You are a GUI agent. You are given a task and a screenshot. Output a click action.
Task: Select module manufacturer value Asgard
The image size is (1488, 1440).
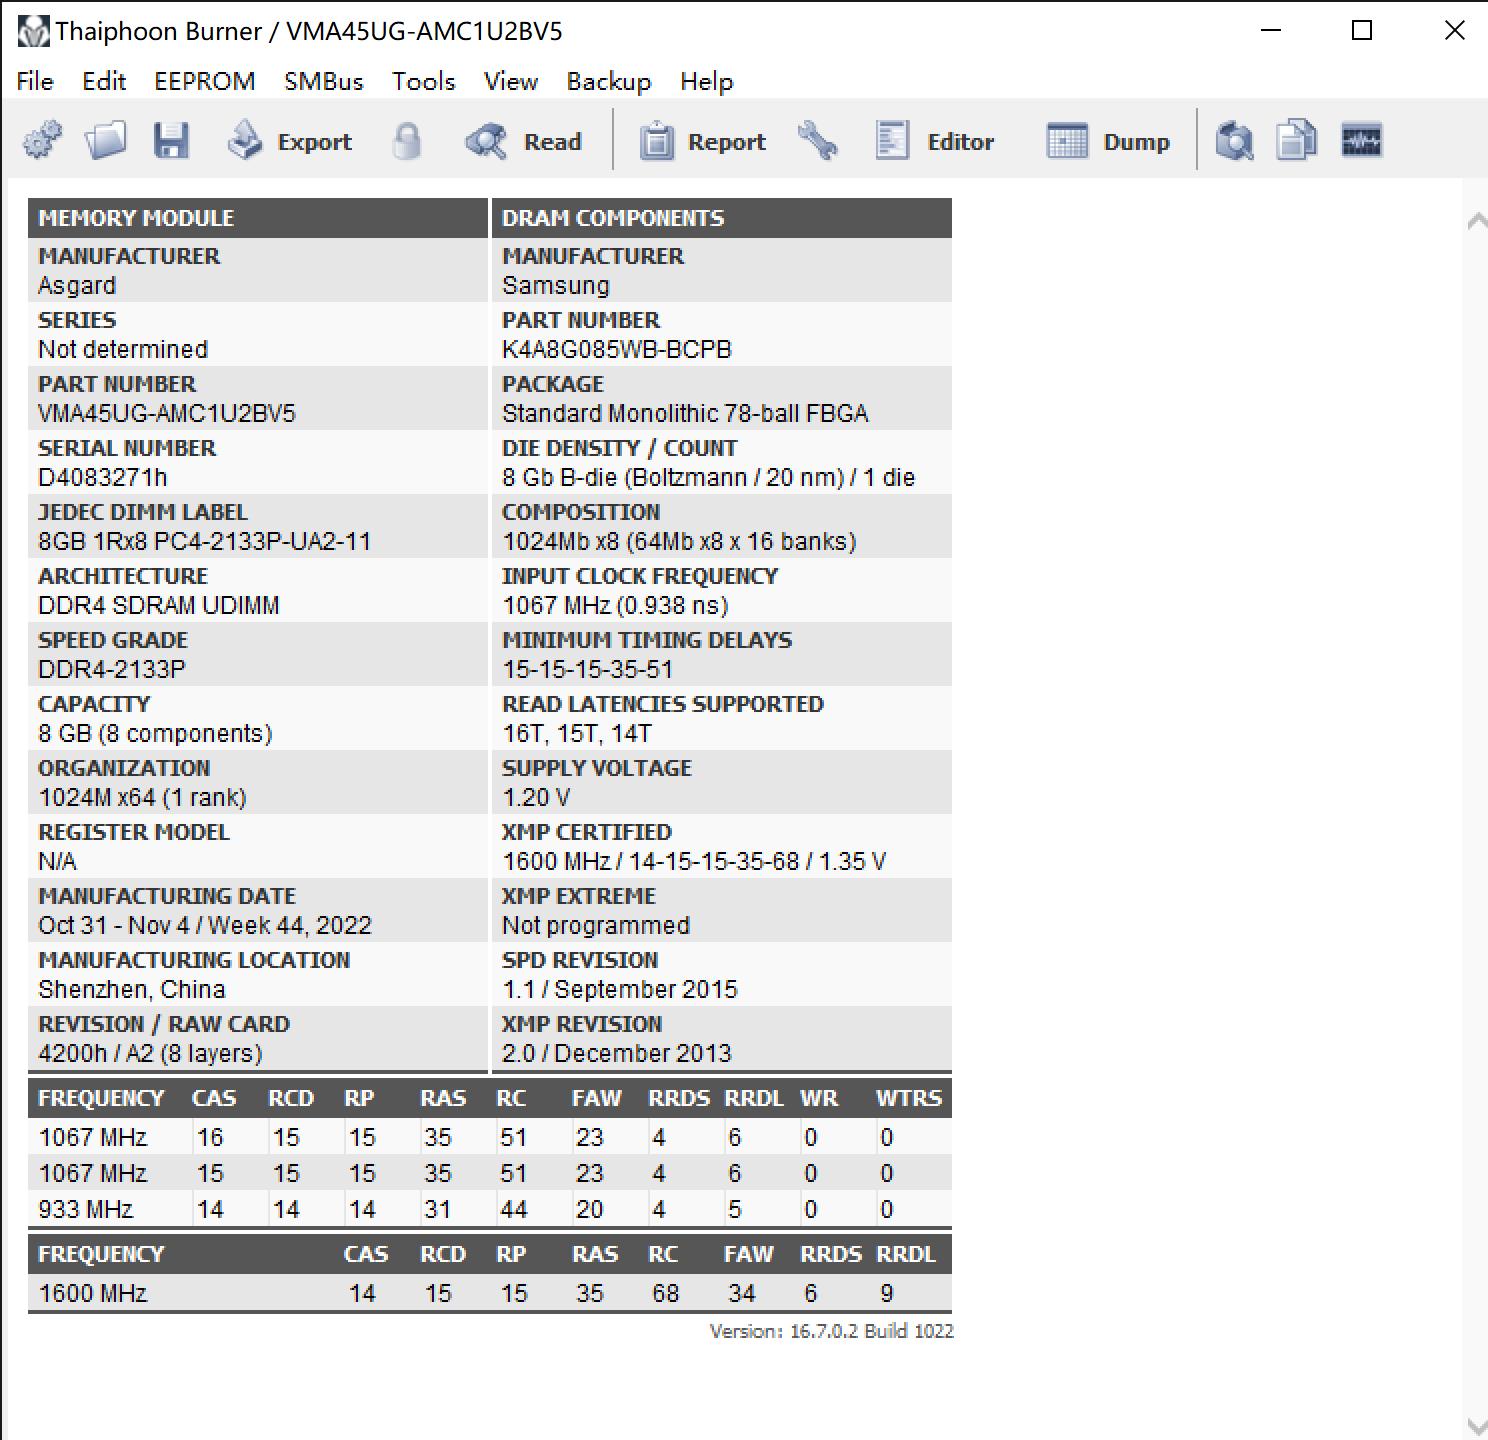(77, 285)
